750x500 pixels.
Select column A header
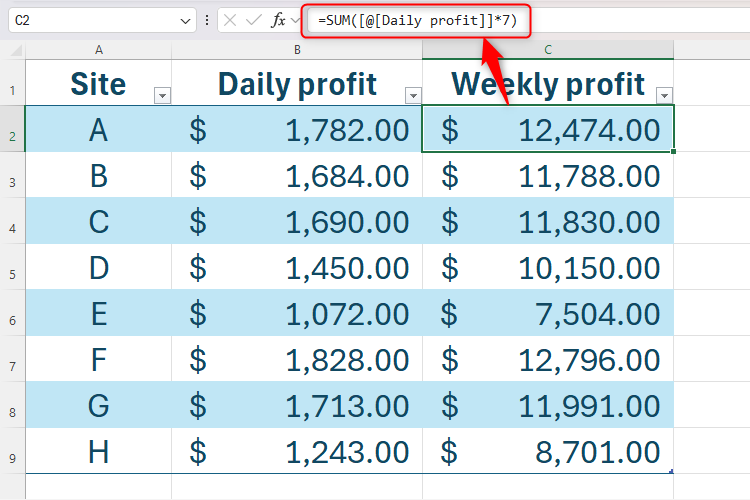pyautogui.click(x=99, y=50)
